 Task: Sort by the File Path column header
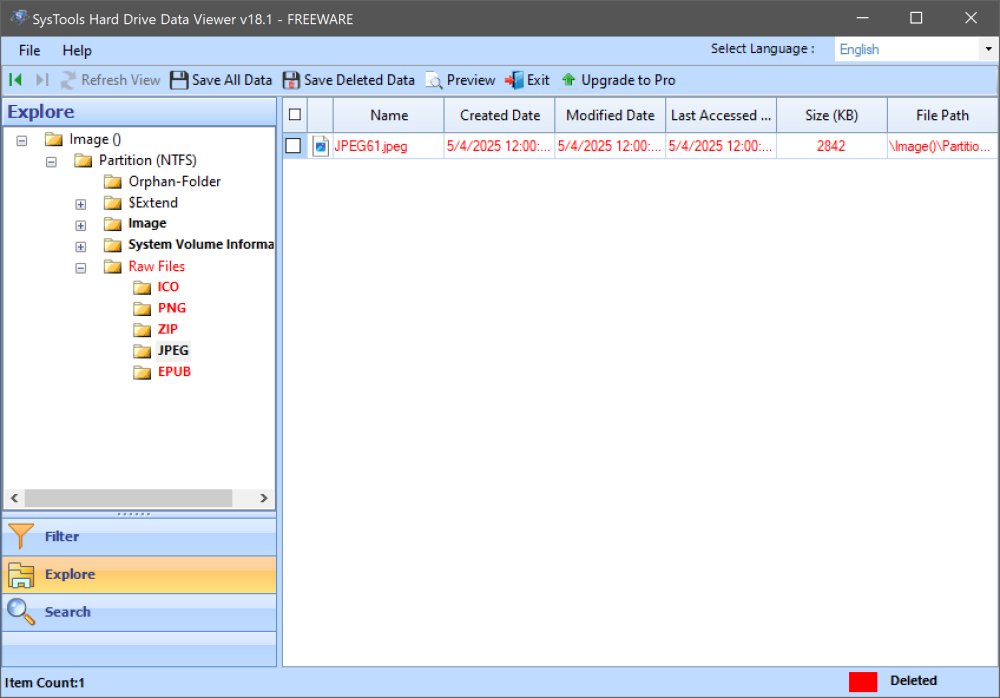[942, 115]
